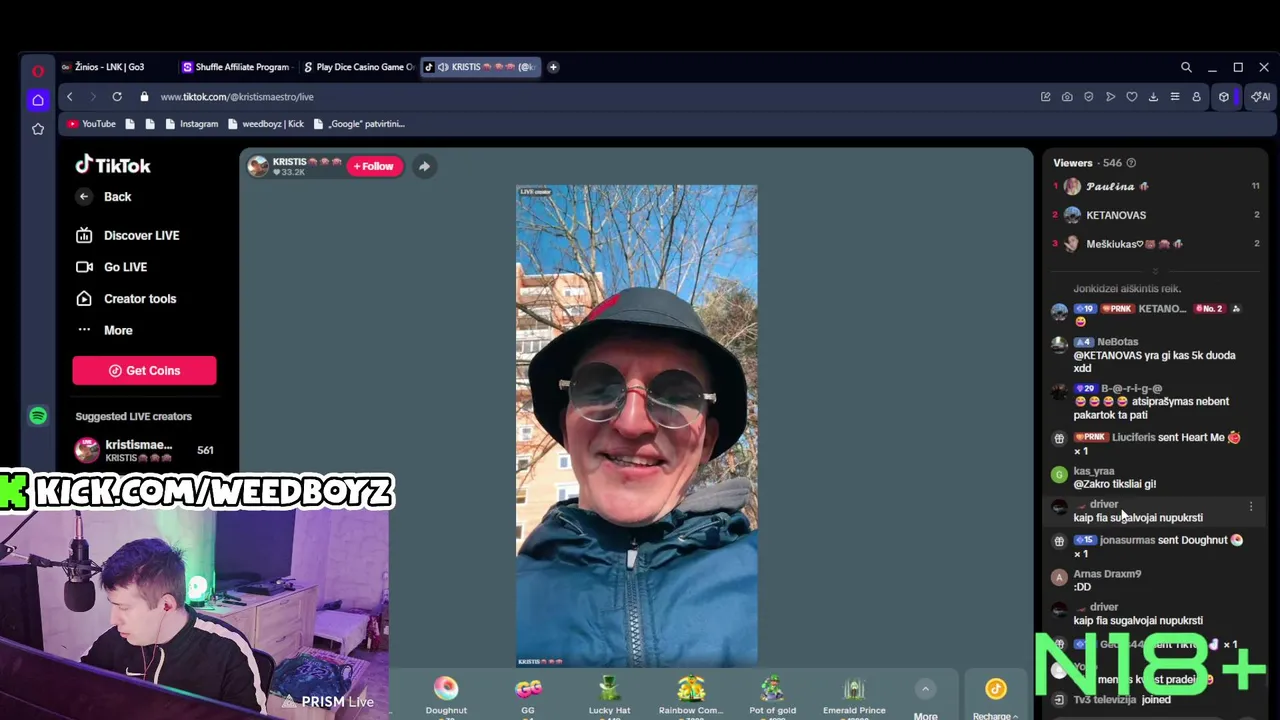This screenshot has width=1280, height=720.
Task: Open the sidebar bookmarks star icon
Action: (38, 129)
